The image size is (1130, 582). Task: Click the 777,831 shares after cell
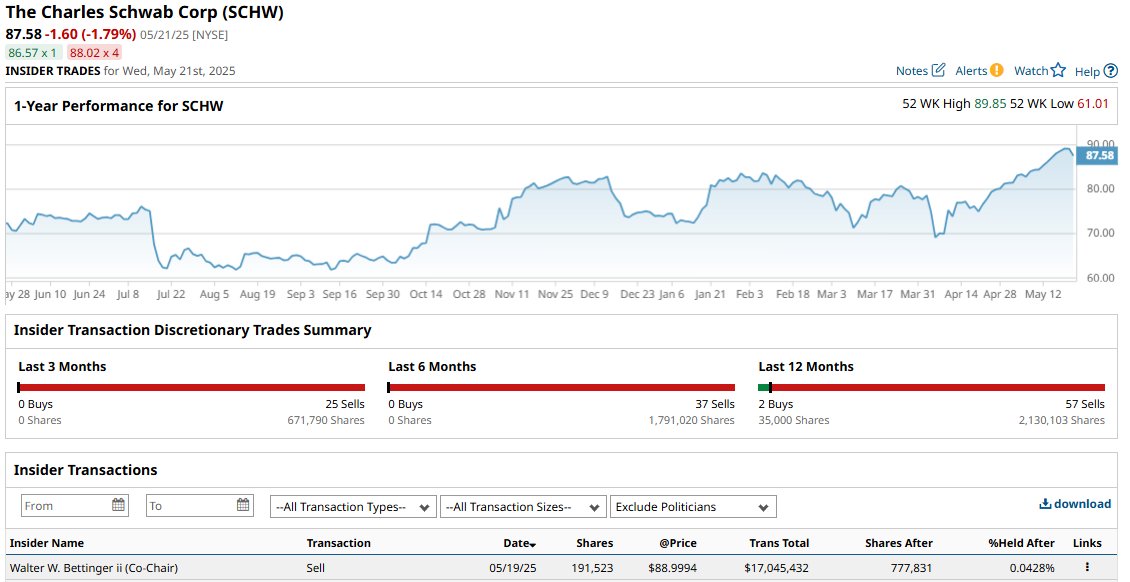pos(911,568)
